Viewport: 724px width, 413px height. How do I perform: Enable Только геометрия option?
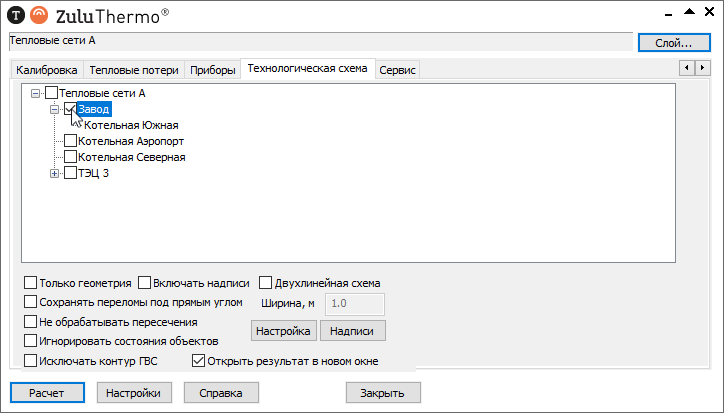(x=30, y=283)
